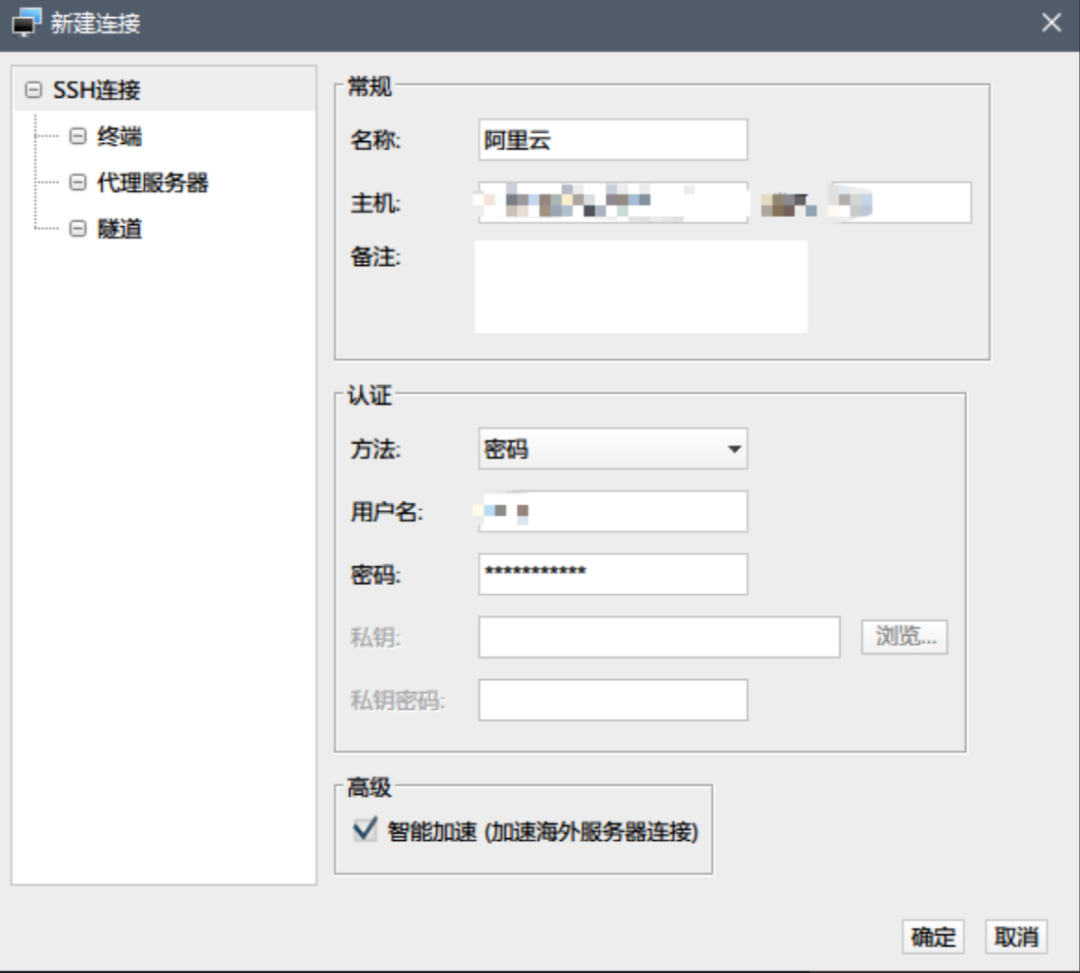
Task: Collapse the 代理服务器 tree node
Action: [77, 183]
